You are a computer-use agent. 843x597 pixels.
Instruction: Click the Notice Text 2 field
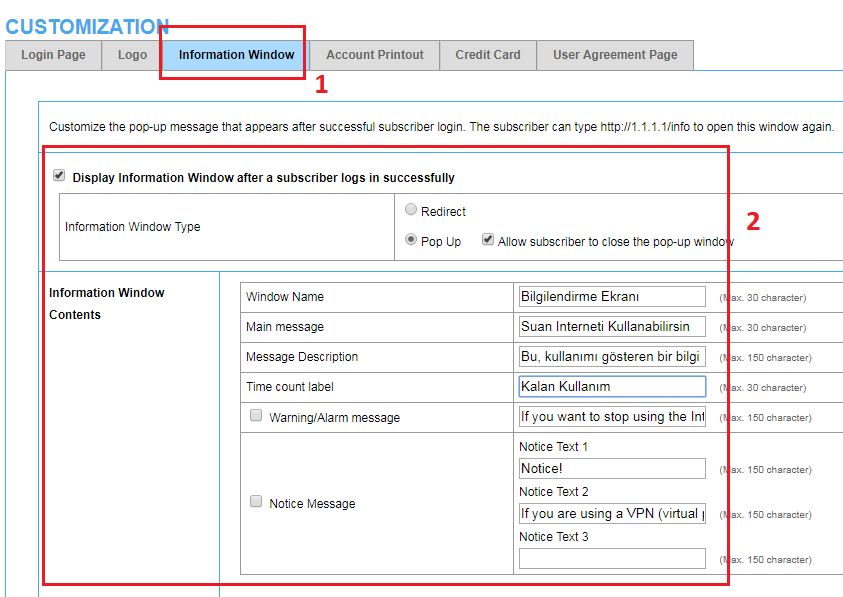tap(612, 514)
